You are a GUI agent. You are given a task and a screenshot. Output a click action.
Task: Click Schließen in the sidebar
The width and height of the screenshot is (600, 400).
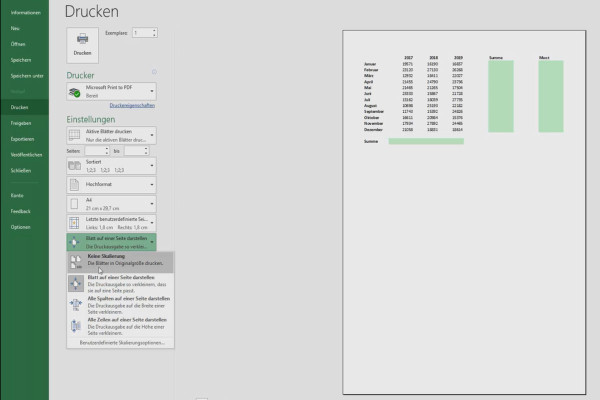coord(21,171)
